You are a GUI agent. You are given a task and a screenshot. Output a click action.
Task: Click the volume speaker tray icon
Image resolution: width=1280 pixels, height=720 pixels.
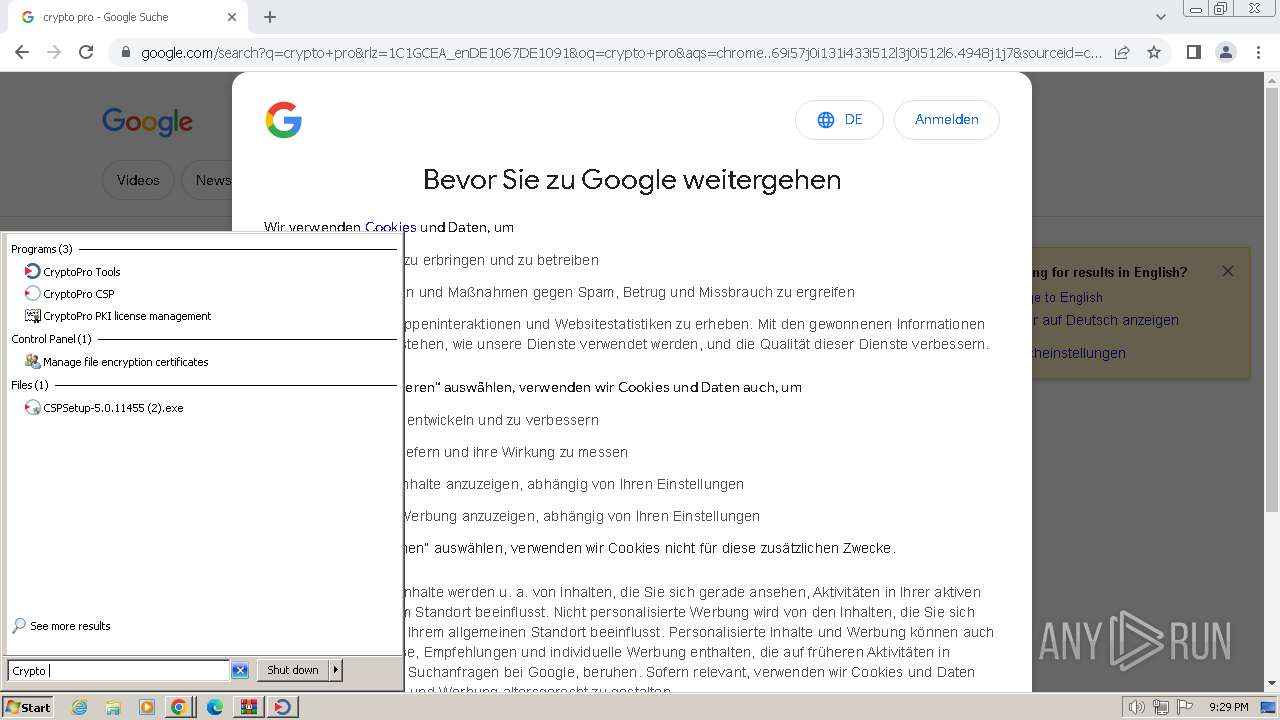click(x=1136, y=707)
